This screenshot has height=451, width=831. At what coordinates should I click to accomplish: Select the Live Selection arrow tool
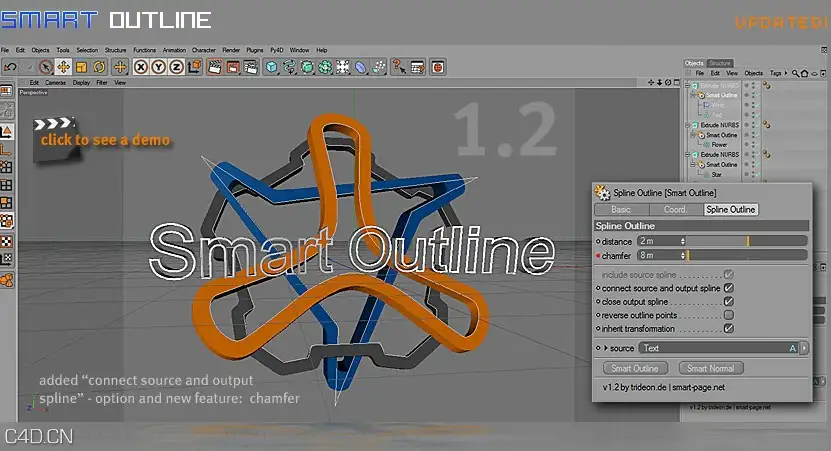point(46,67)
